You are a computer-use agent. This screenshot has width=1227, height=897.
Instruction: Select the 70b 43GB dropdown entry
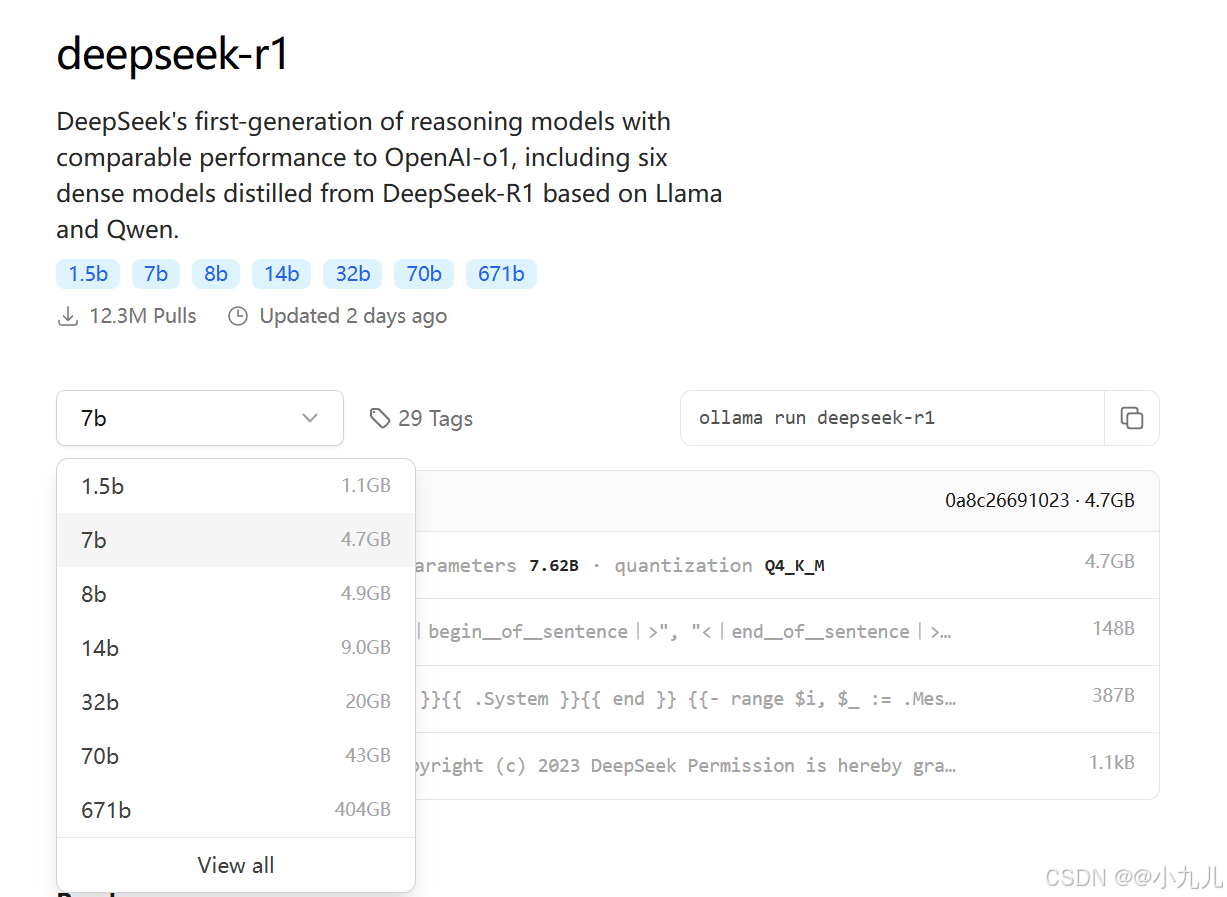236,756
